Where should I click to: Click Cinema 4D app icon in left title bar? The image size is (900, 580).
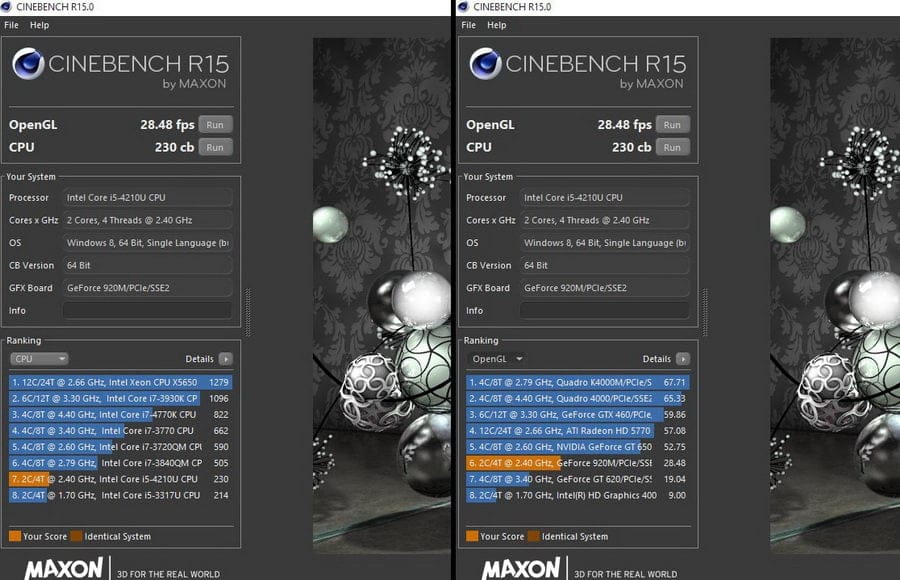point(6,7)
